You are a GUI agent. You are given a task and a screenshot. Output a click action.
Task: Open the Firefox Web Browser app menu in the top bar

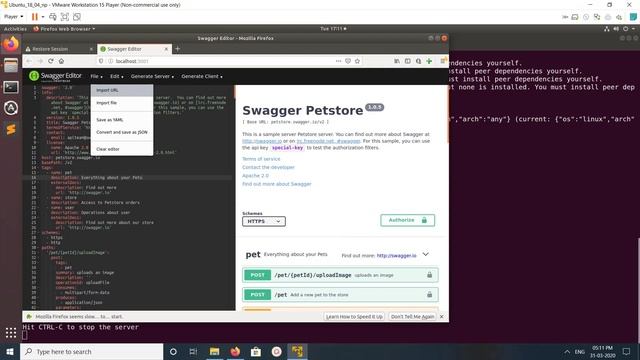(64, 29)
